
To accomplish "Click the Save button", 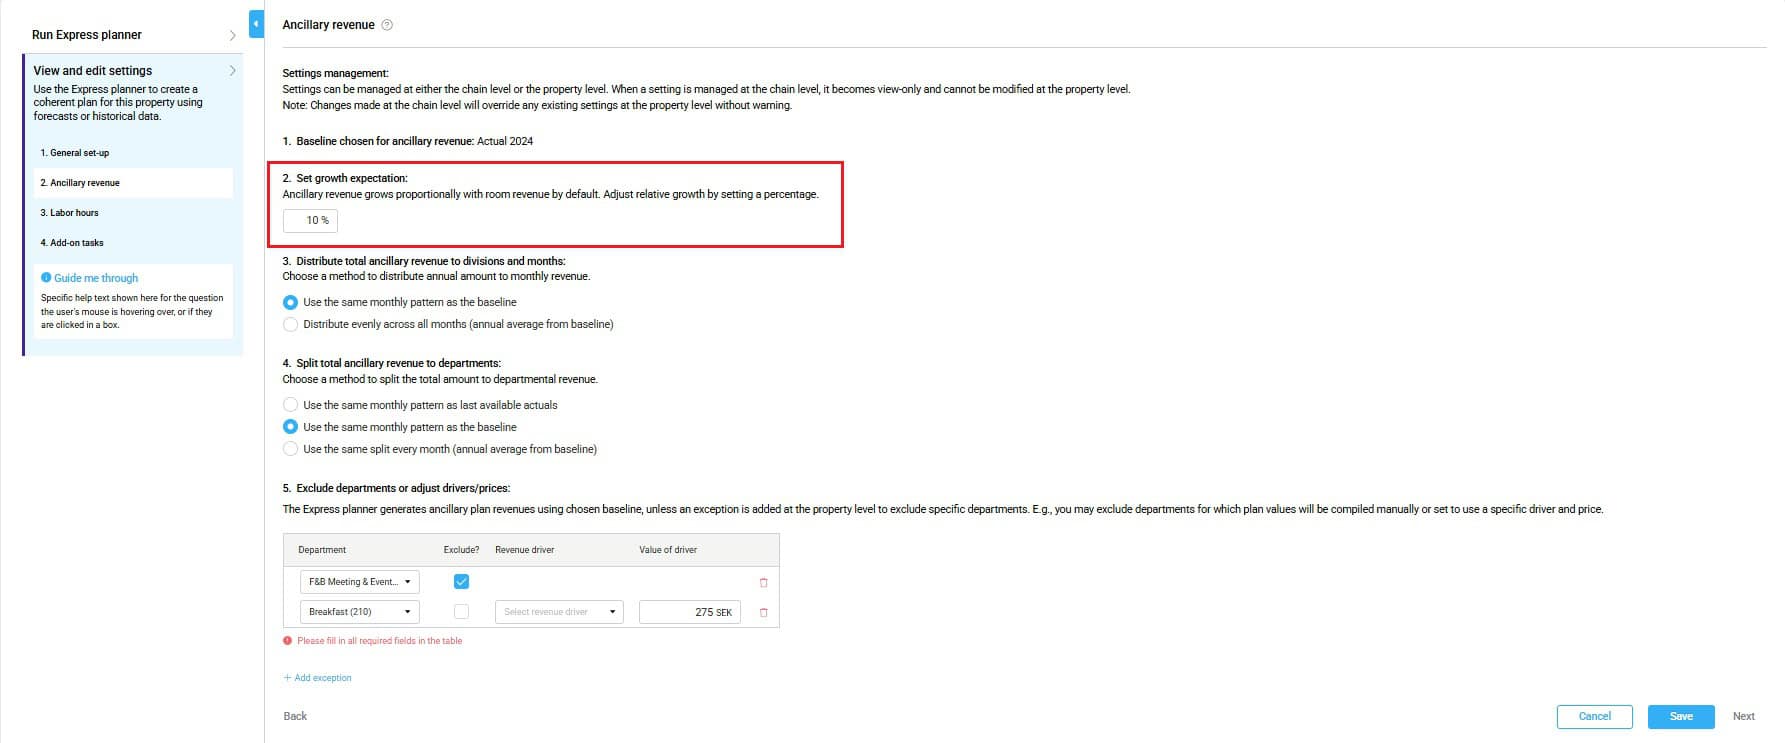I will [x=1681, y=716].
